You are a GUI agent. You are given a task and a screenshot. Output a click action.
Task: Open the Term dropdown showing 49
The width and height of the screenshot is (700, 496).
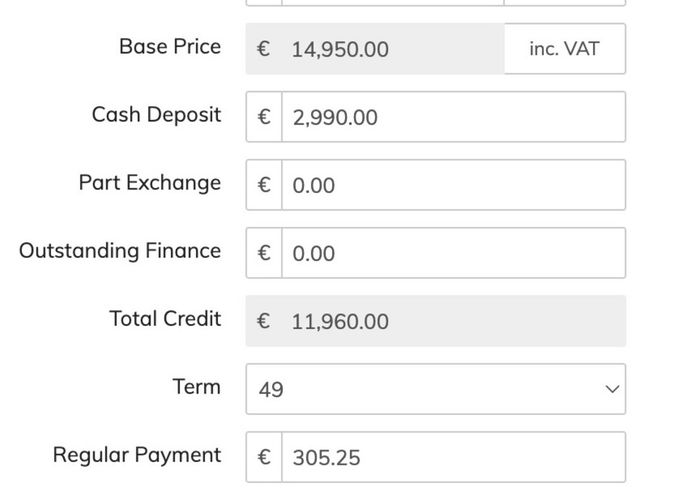click(436, 389)
